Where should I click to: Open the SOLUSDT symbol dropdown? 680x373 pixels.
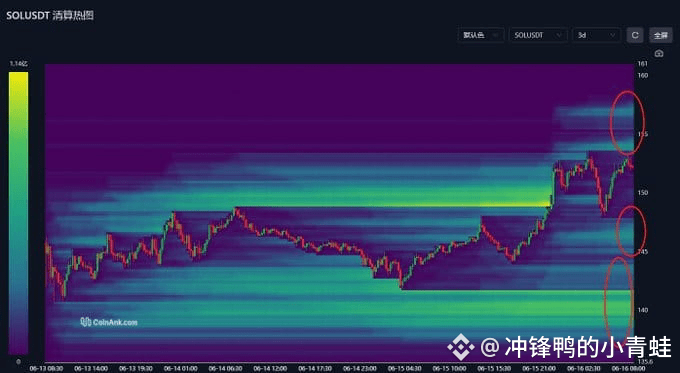pyautogui.click(x=538, y=35)
